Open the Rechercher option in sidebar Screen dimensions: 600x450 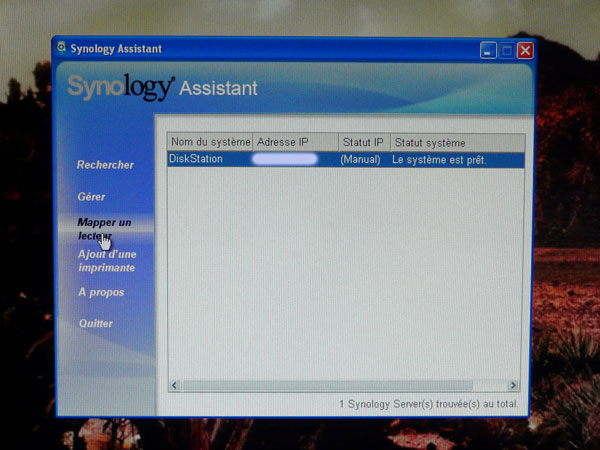click(105, 165)
